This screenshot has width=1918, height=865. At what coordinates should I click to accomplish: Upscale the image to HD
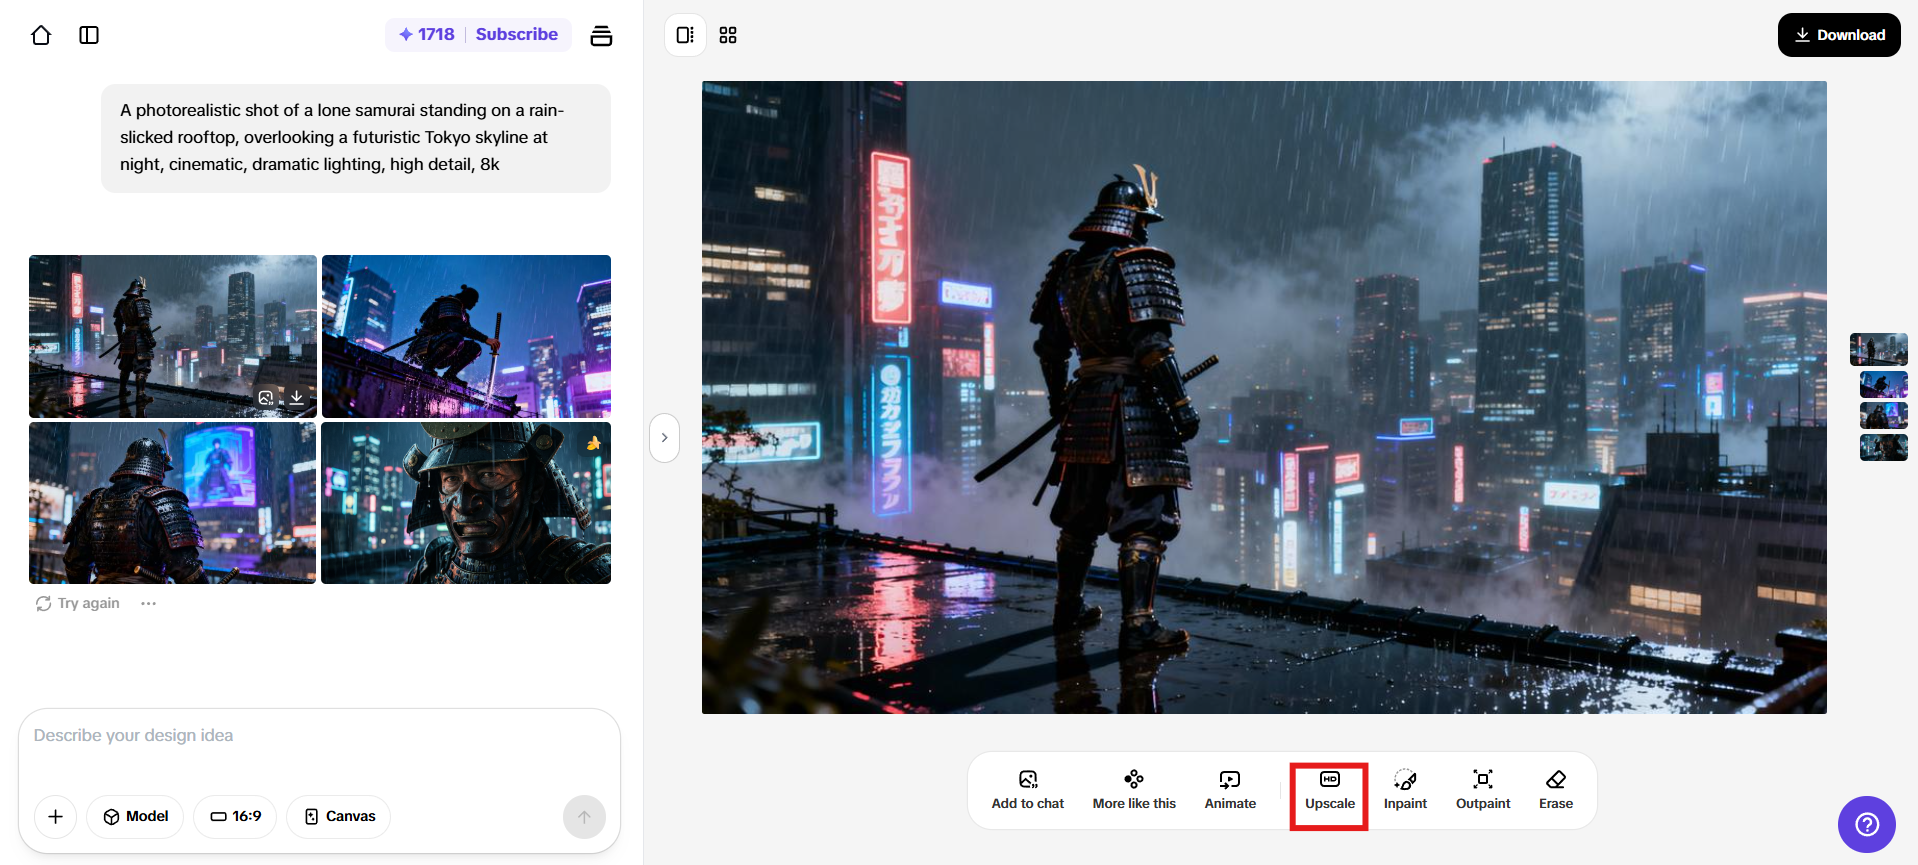click(1330, 790)
